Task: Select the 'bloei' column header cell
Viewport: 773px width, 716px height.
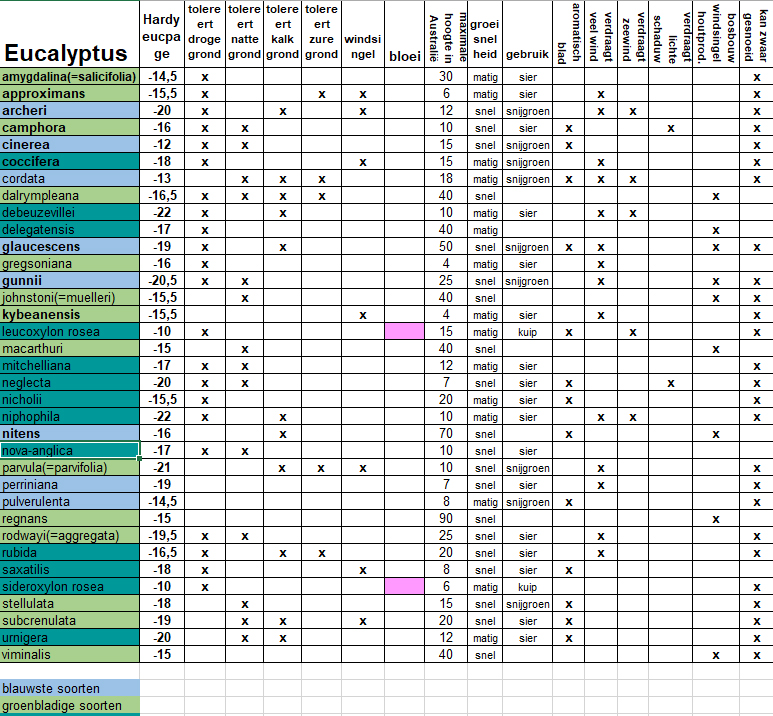Action: click(404, 34)
